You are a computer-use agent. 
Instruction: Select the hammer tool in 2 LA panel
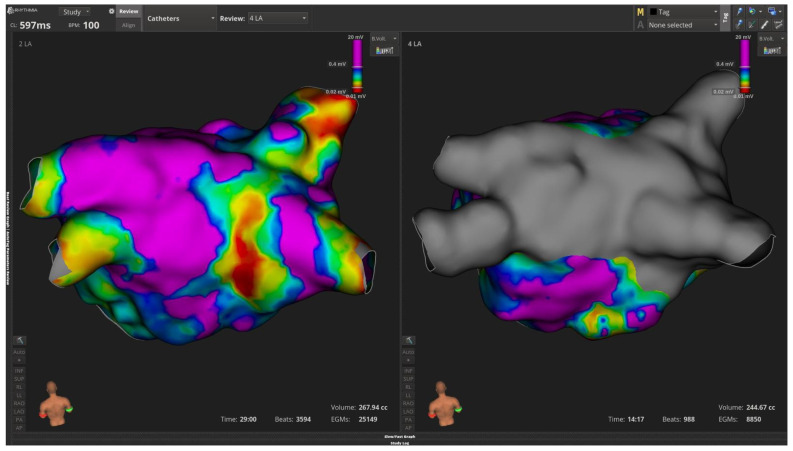19,340
